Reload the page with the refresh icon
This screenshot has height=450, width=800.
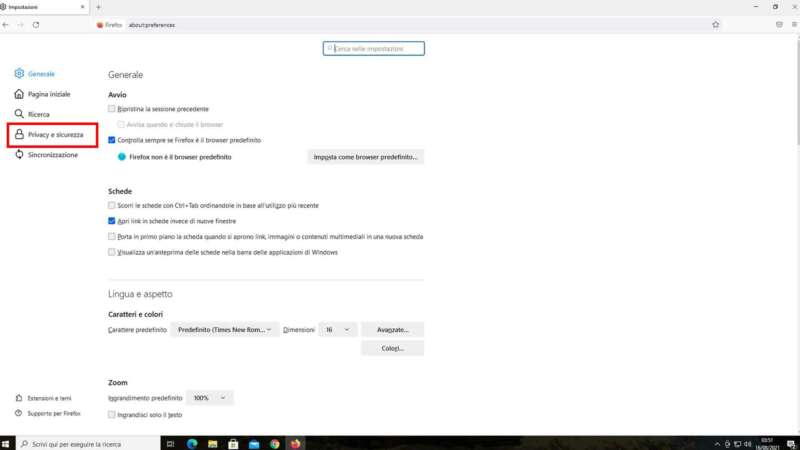36,24
